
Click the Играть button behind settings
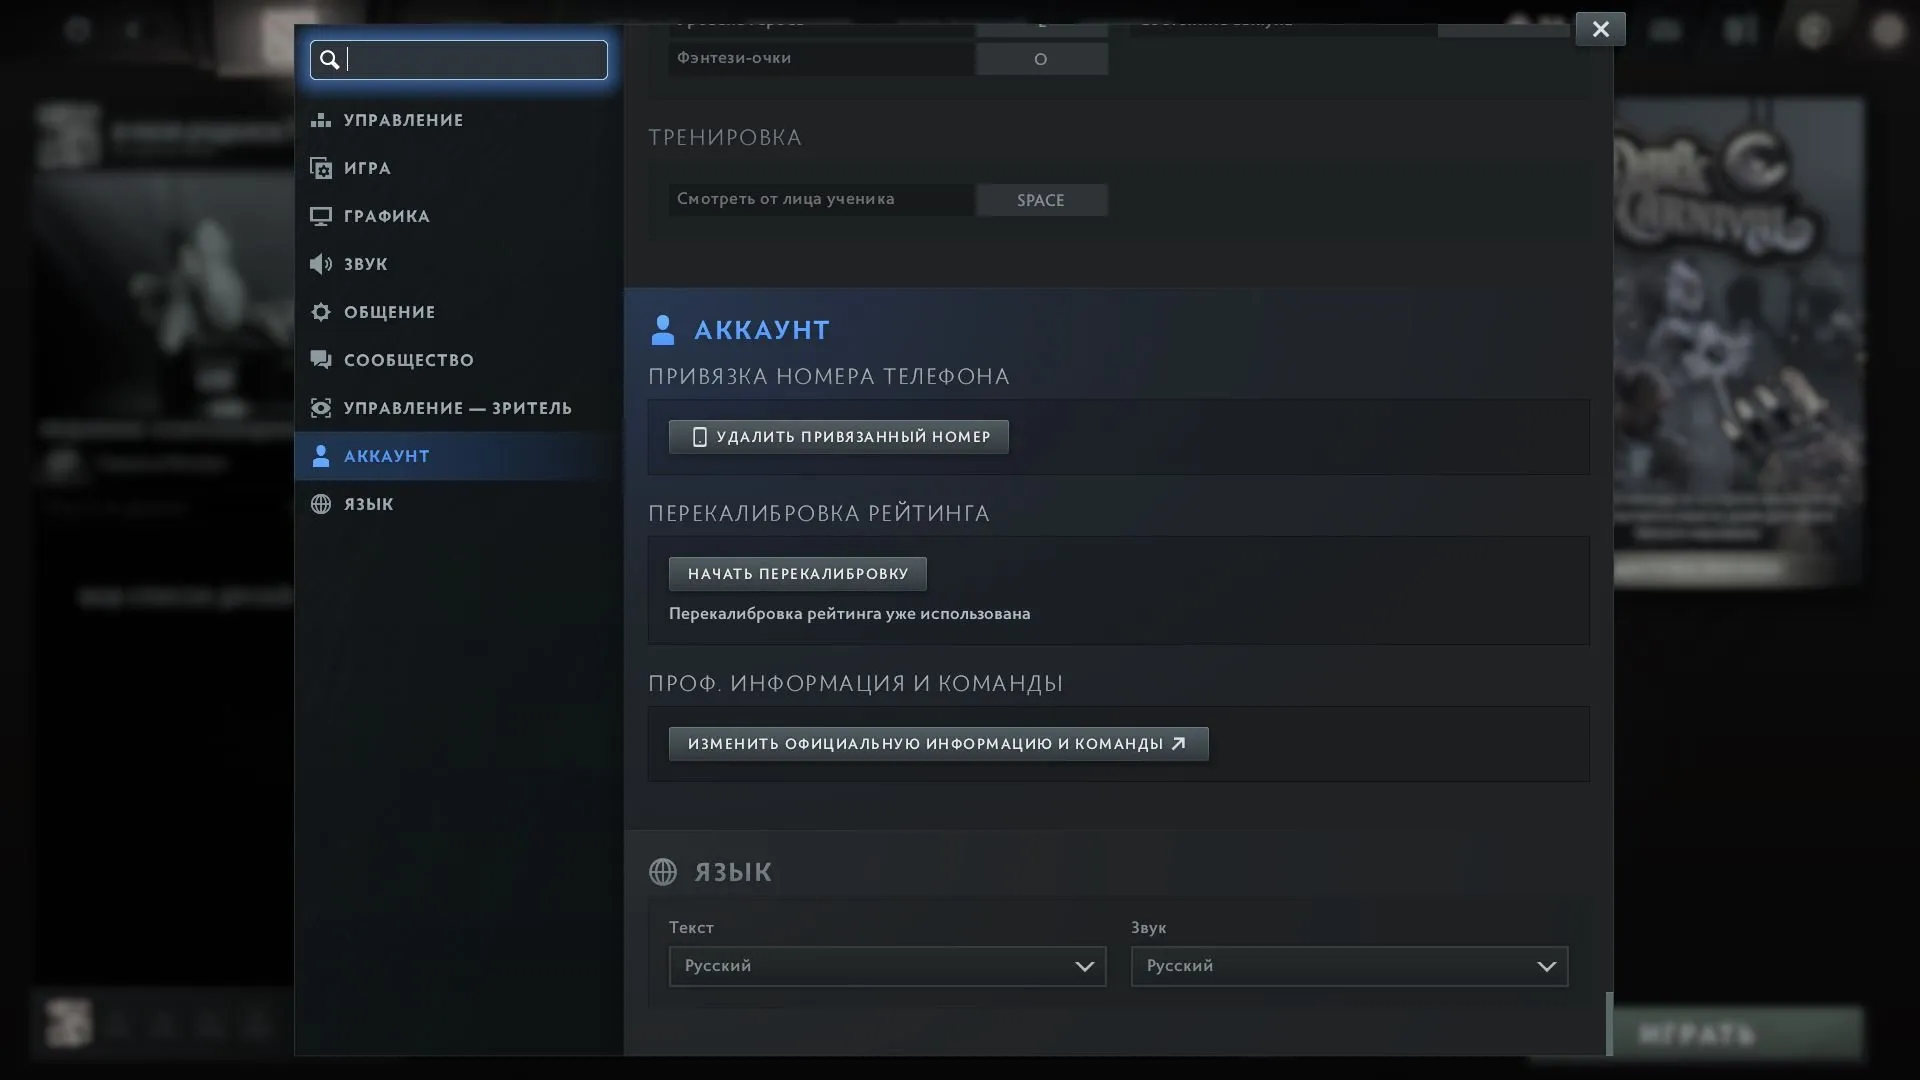point(1697,1034)
